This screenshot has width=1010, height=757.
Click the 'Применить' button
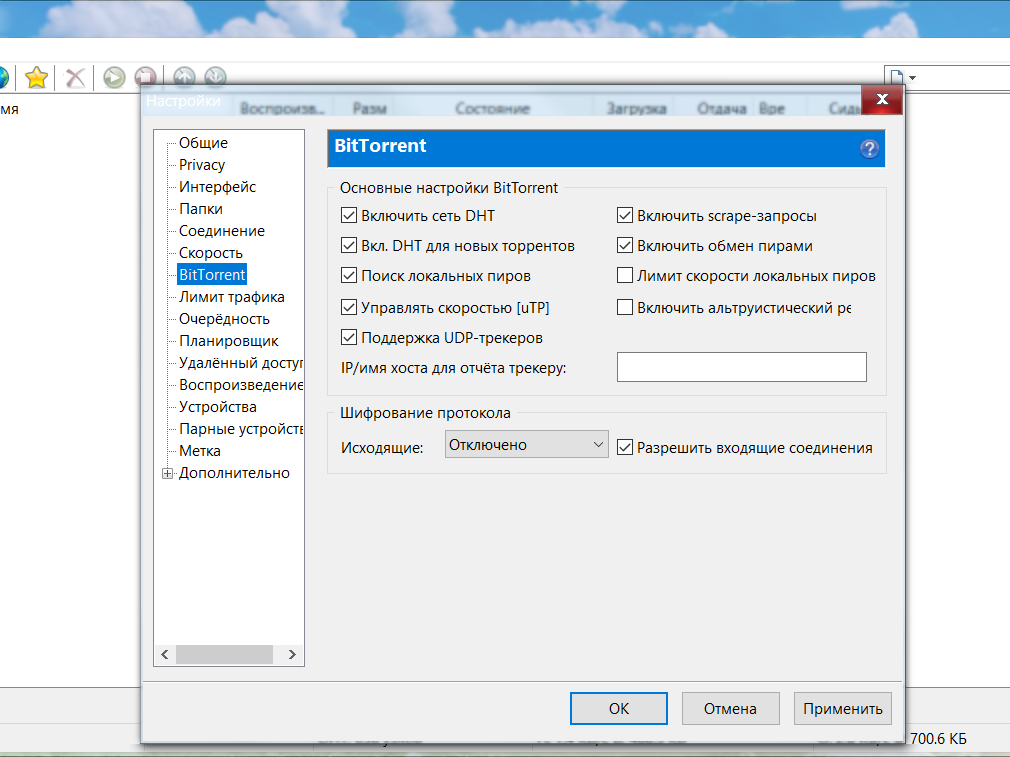pos(843,709)
